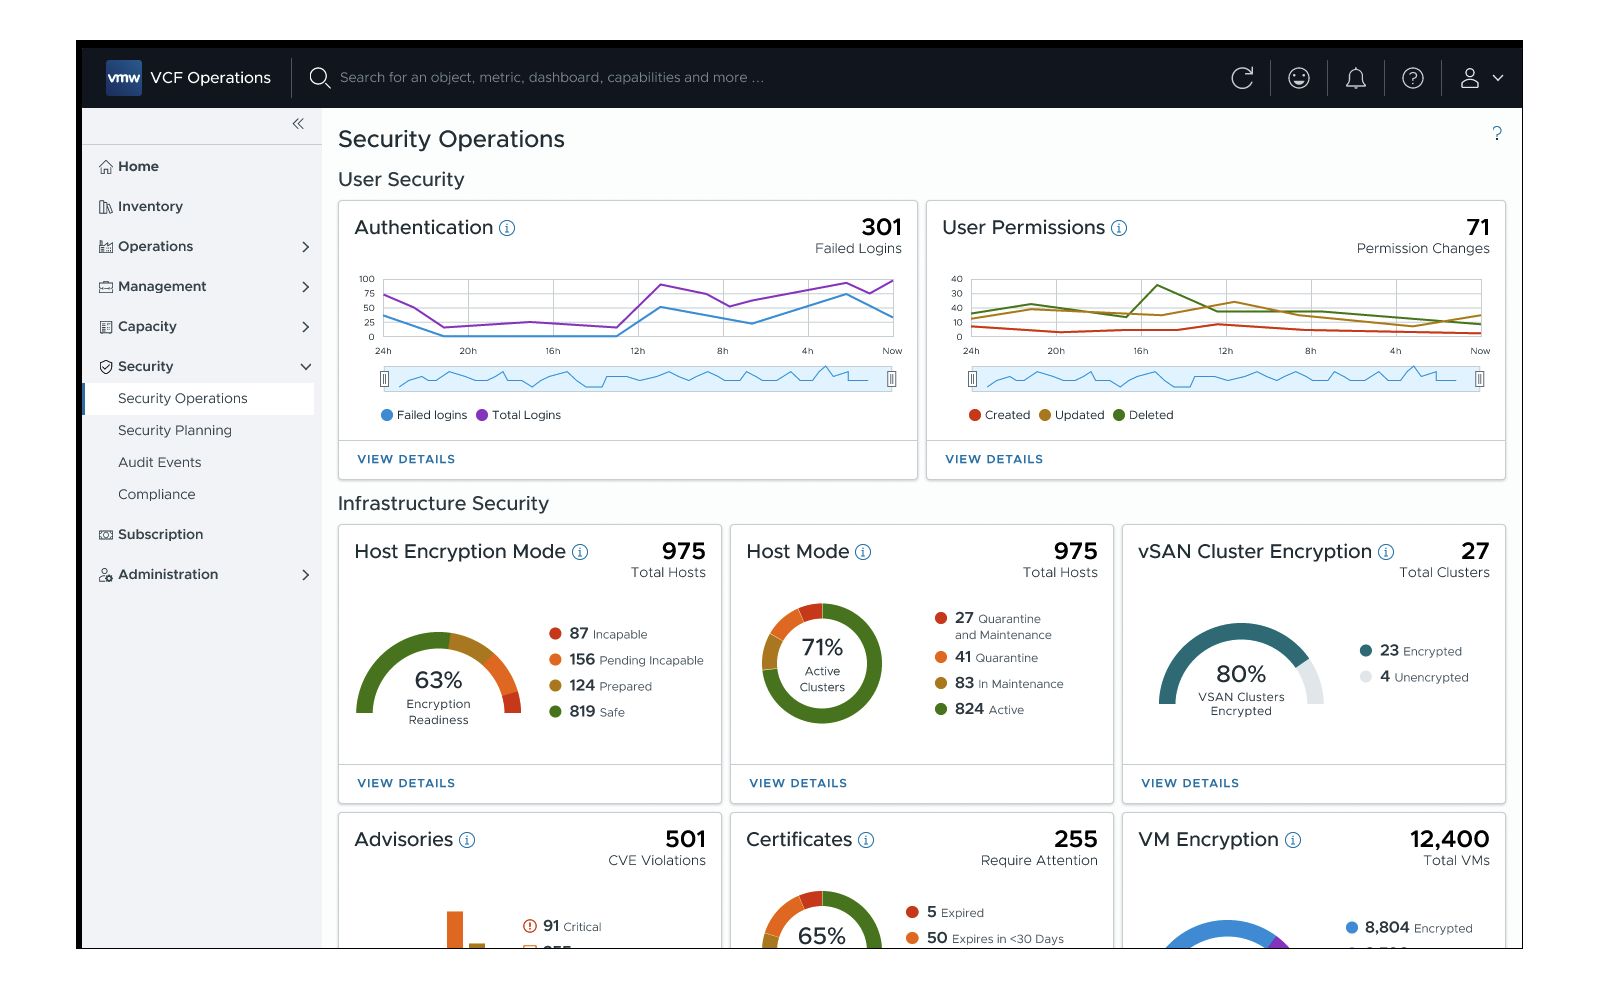Toggle the Failed logins legend series

[424, 415]
